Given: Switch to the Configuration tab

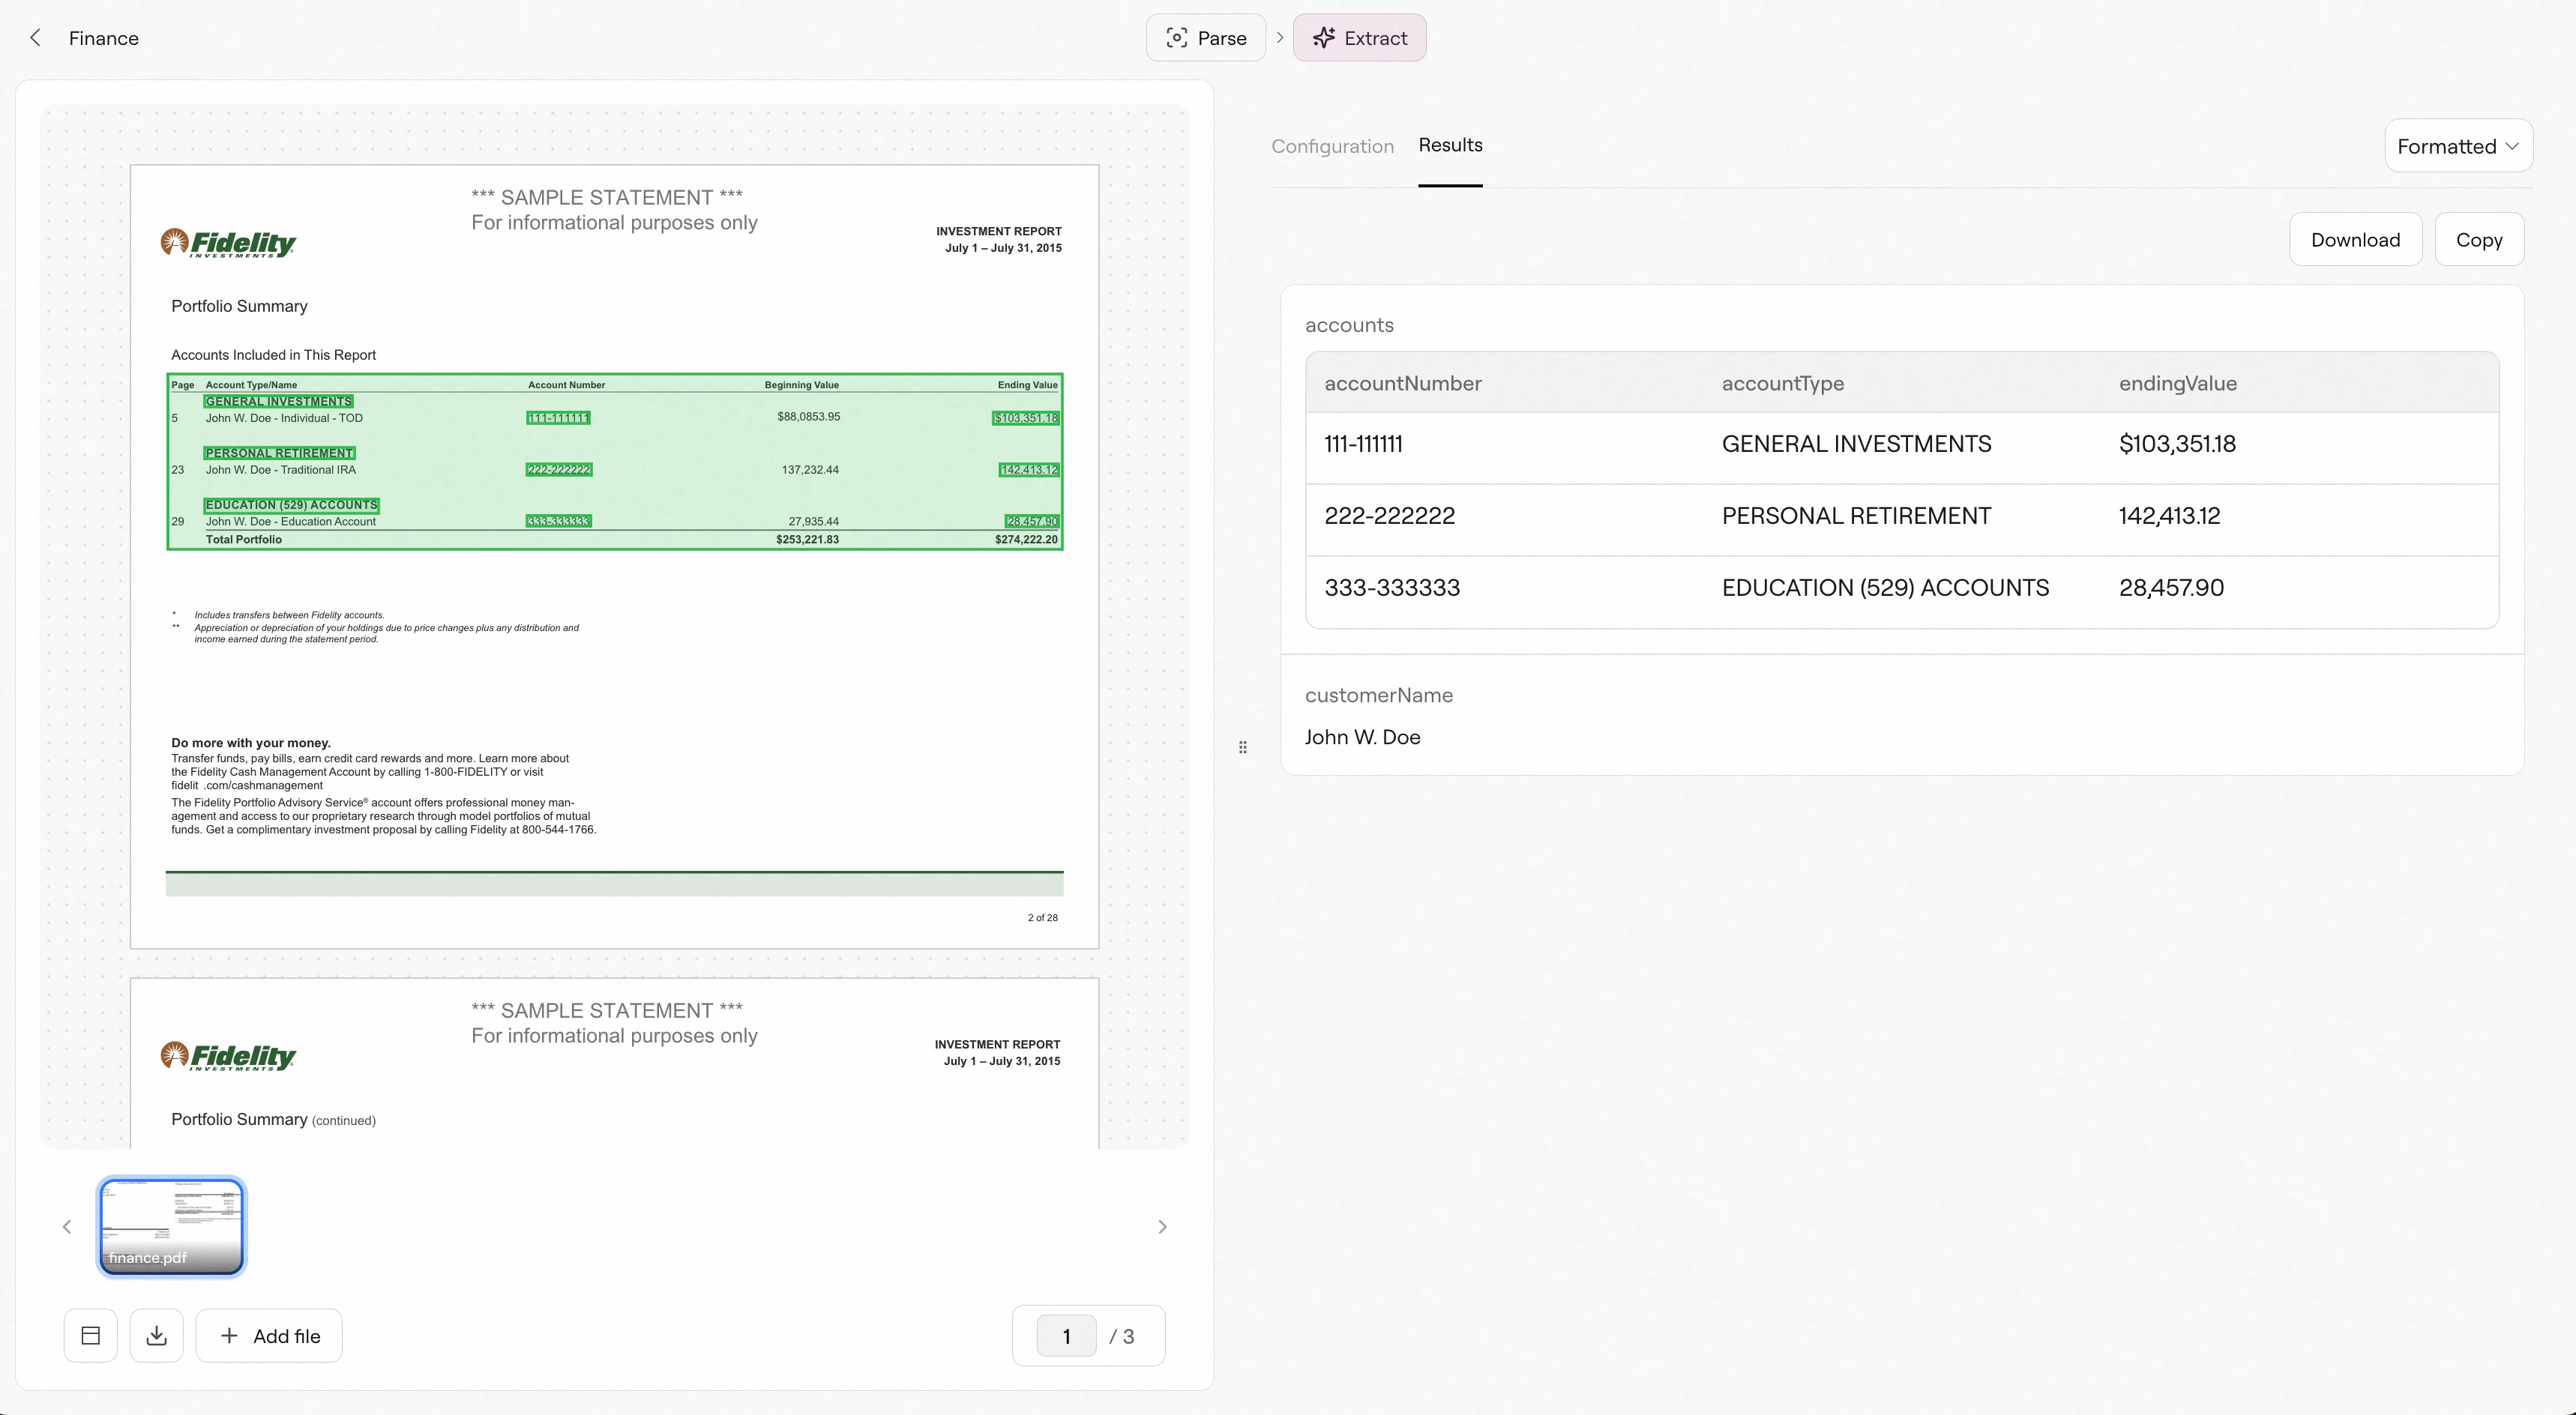Looking at the screenshot, I should (1332, 146).
